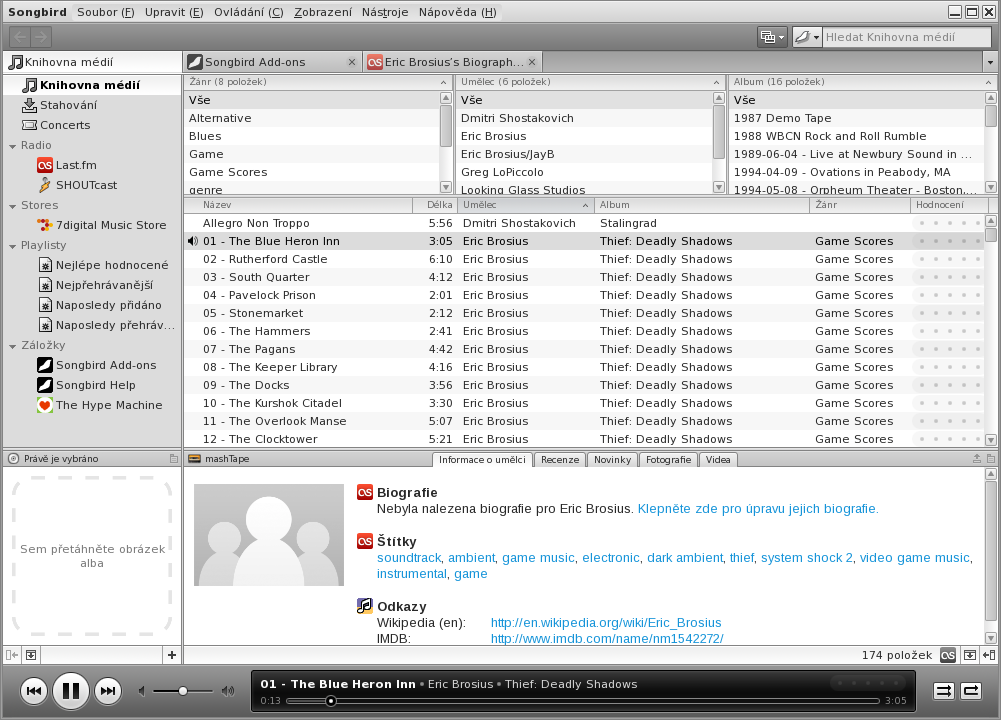Image resolution: width=1001 pixels, height=720 pixels.
Task: Open the media view layout dropdown
Action: [x=772, y=37]
